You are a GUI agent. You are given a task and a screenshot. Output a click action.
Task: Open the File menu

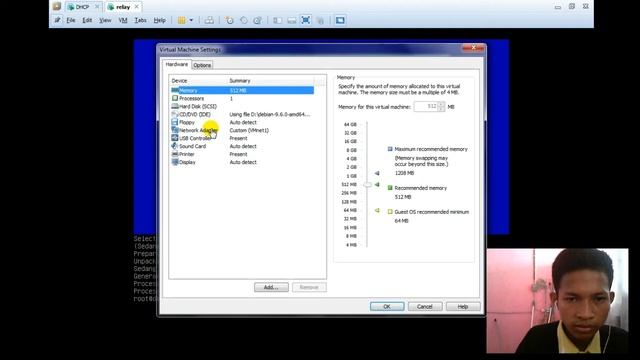point(71,20)
